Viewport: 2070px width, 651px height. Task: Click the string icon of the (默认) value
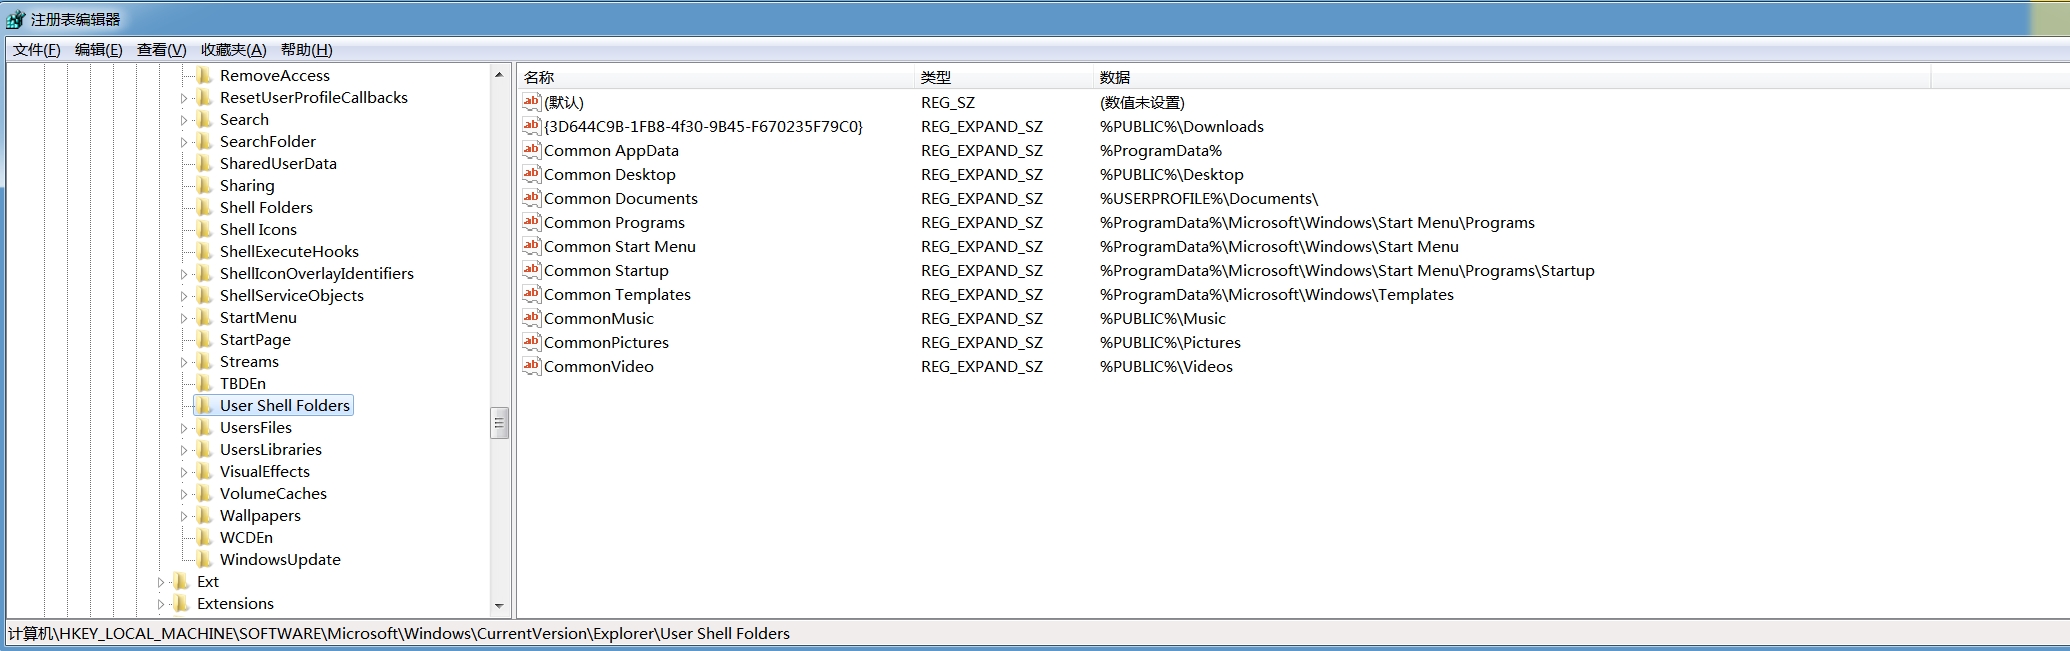[x=531, y=102]
